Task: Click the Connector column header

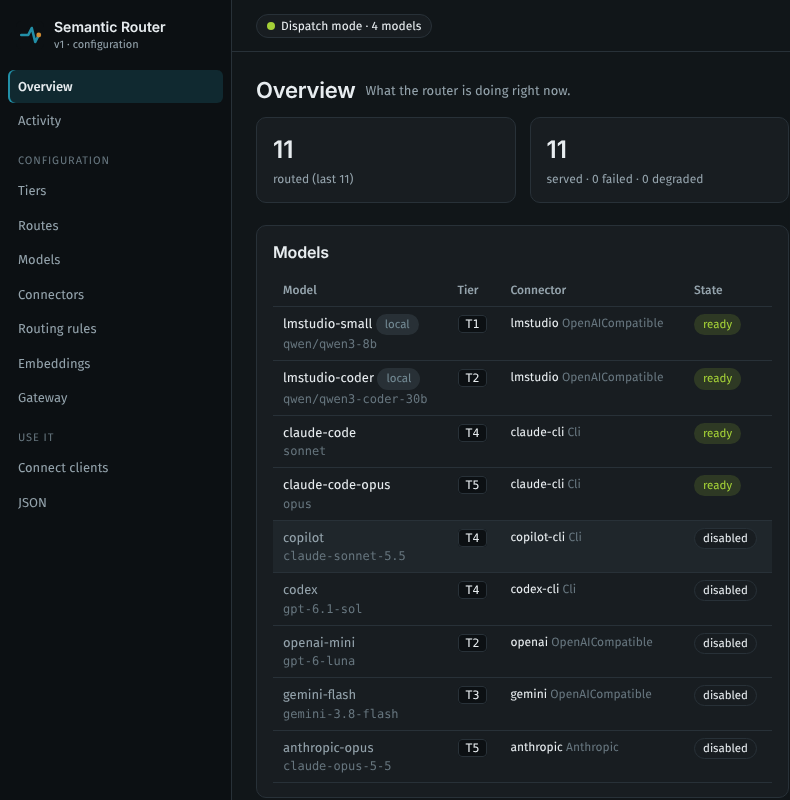Action: coord(538,290)
